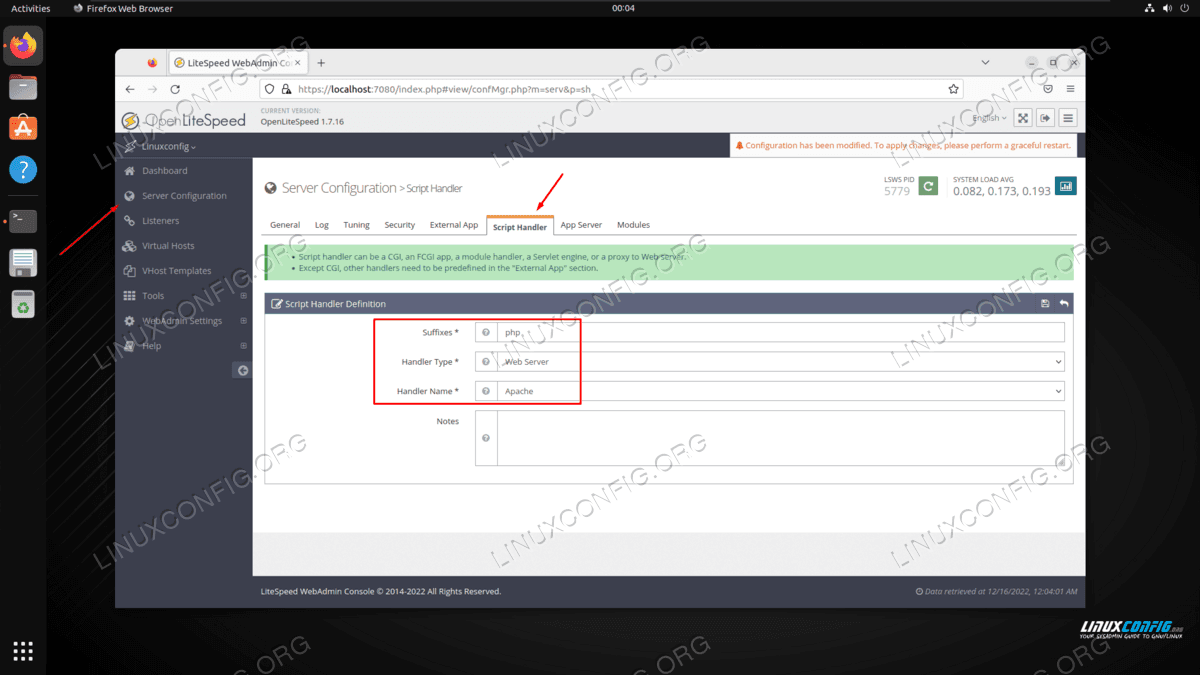Click the Activities button
The image size is (1200, 675).
pyautogui.click(x=30, y=8)
